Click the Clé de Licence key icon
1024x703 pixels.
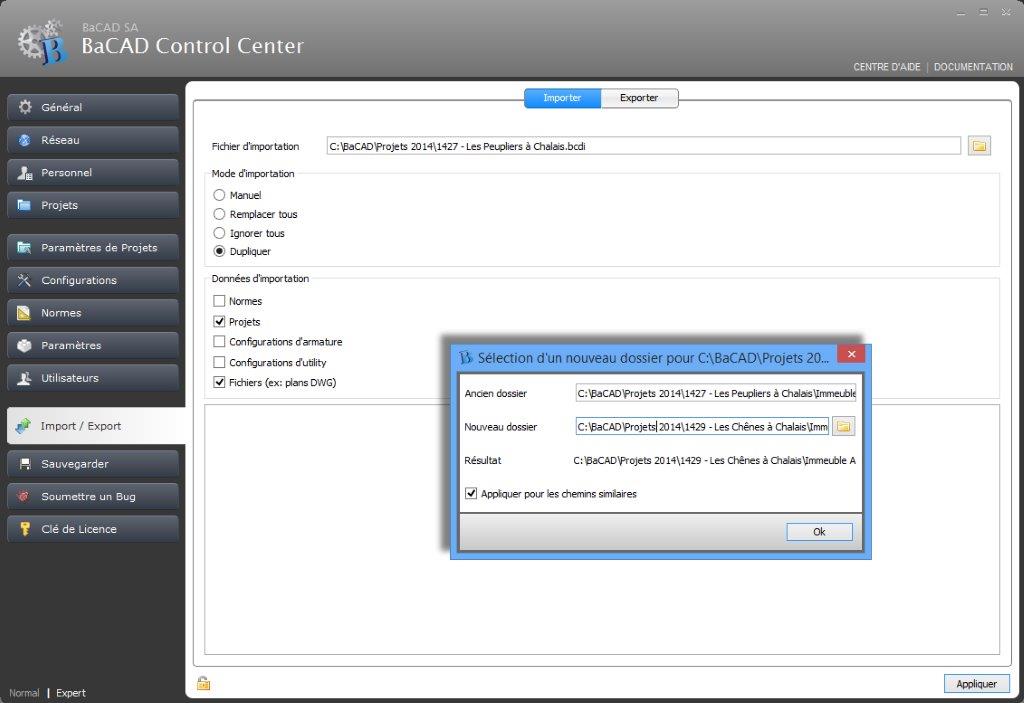[x=25, y=529]
